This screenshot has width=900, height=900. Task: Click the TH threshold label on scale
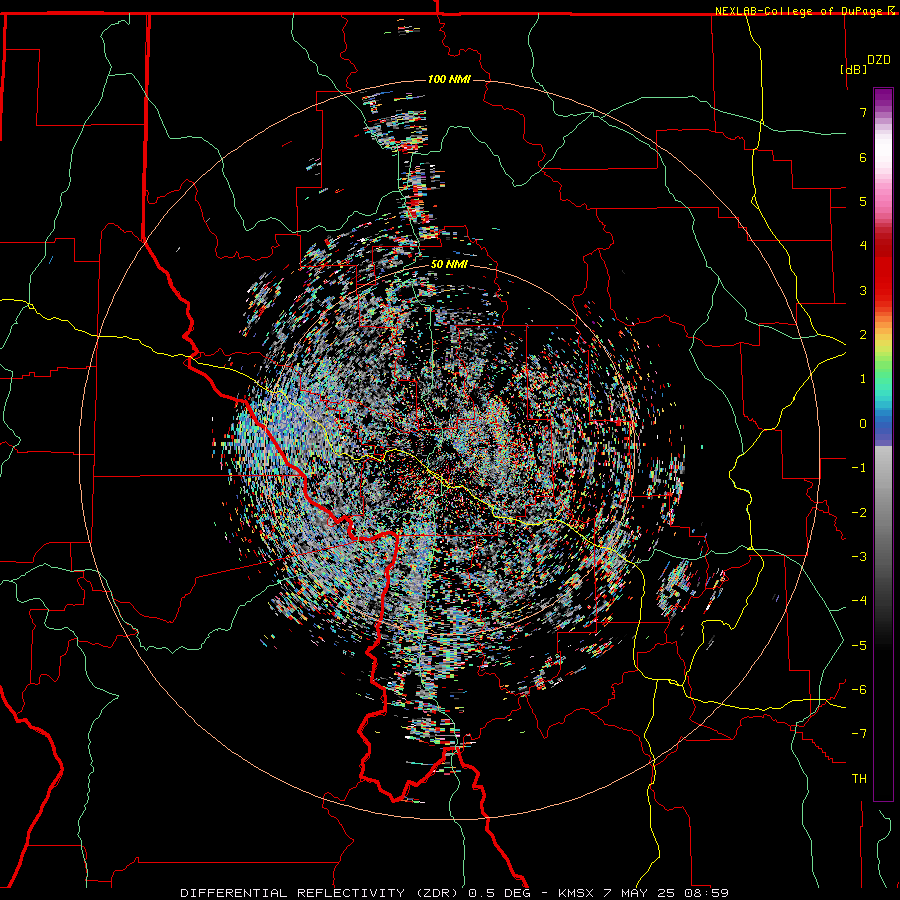tap(859, 778)
